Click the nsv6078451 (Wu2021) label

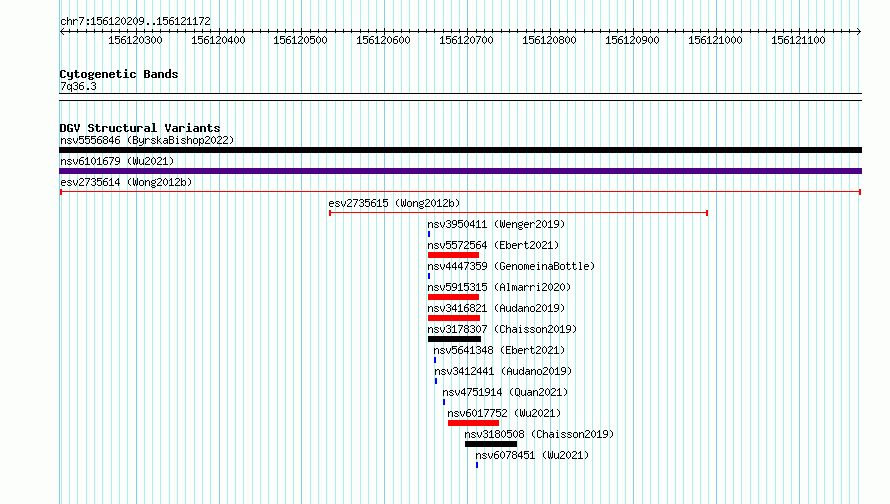click(x=532, y=455)
